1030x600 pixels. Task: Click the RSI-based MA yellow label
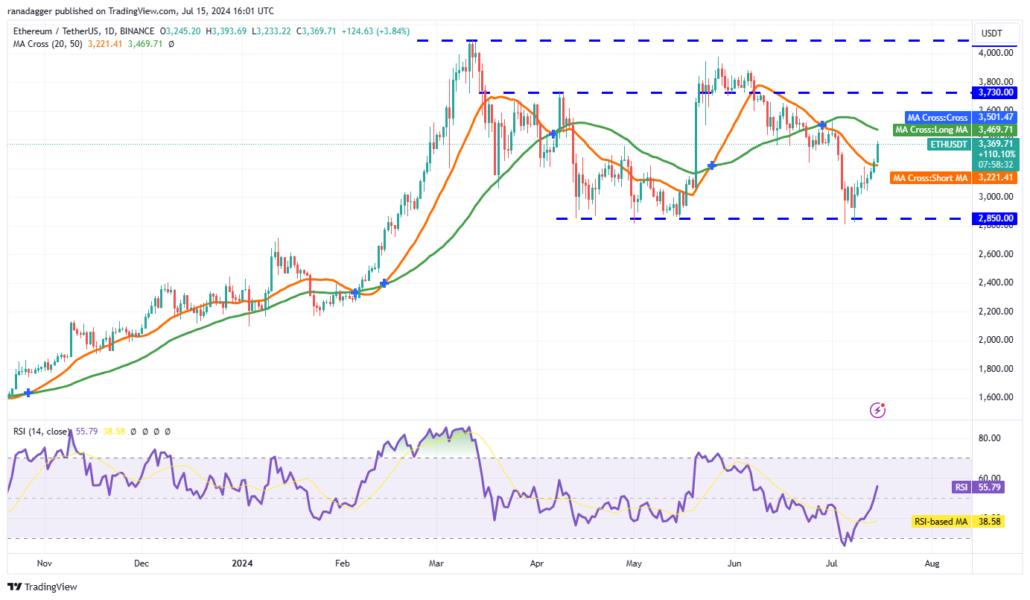pos(941,521)
